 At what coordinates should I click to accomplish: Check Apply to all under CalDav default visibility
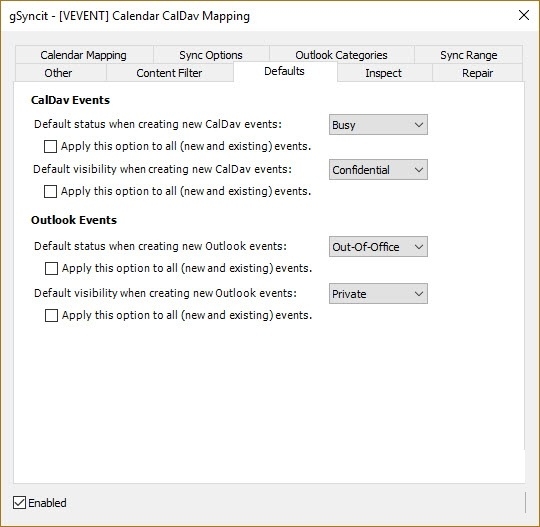51,191
